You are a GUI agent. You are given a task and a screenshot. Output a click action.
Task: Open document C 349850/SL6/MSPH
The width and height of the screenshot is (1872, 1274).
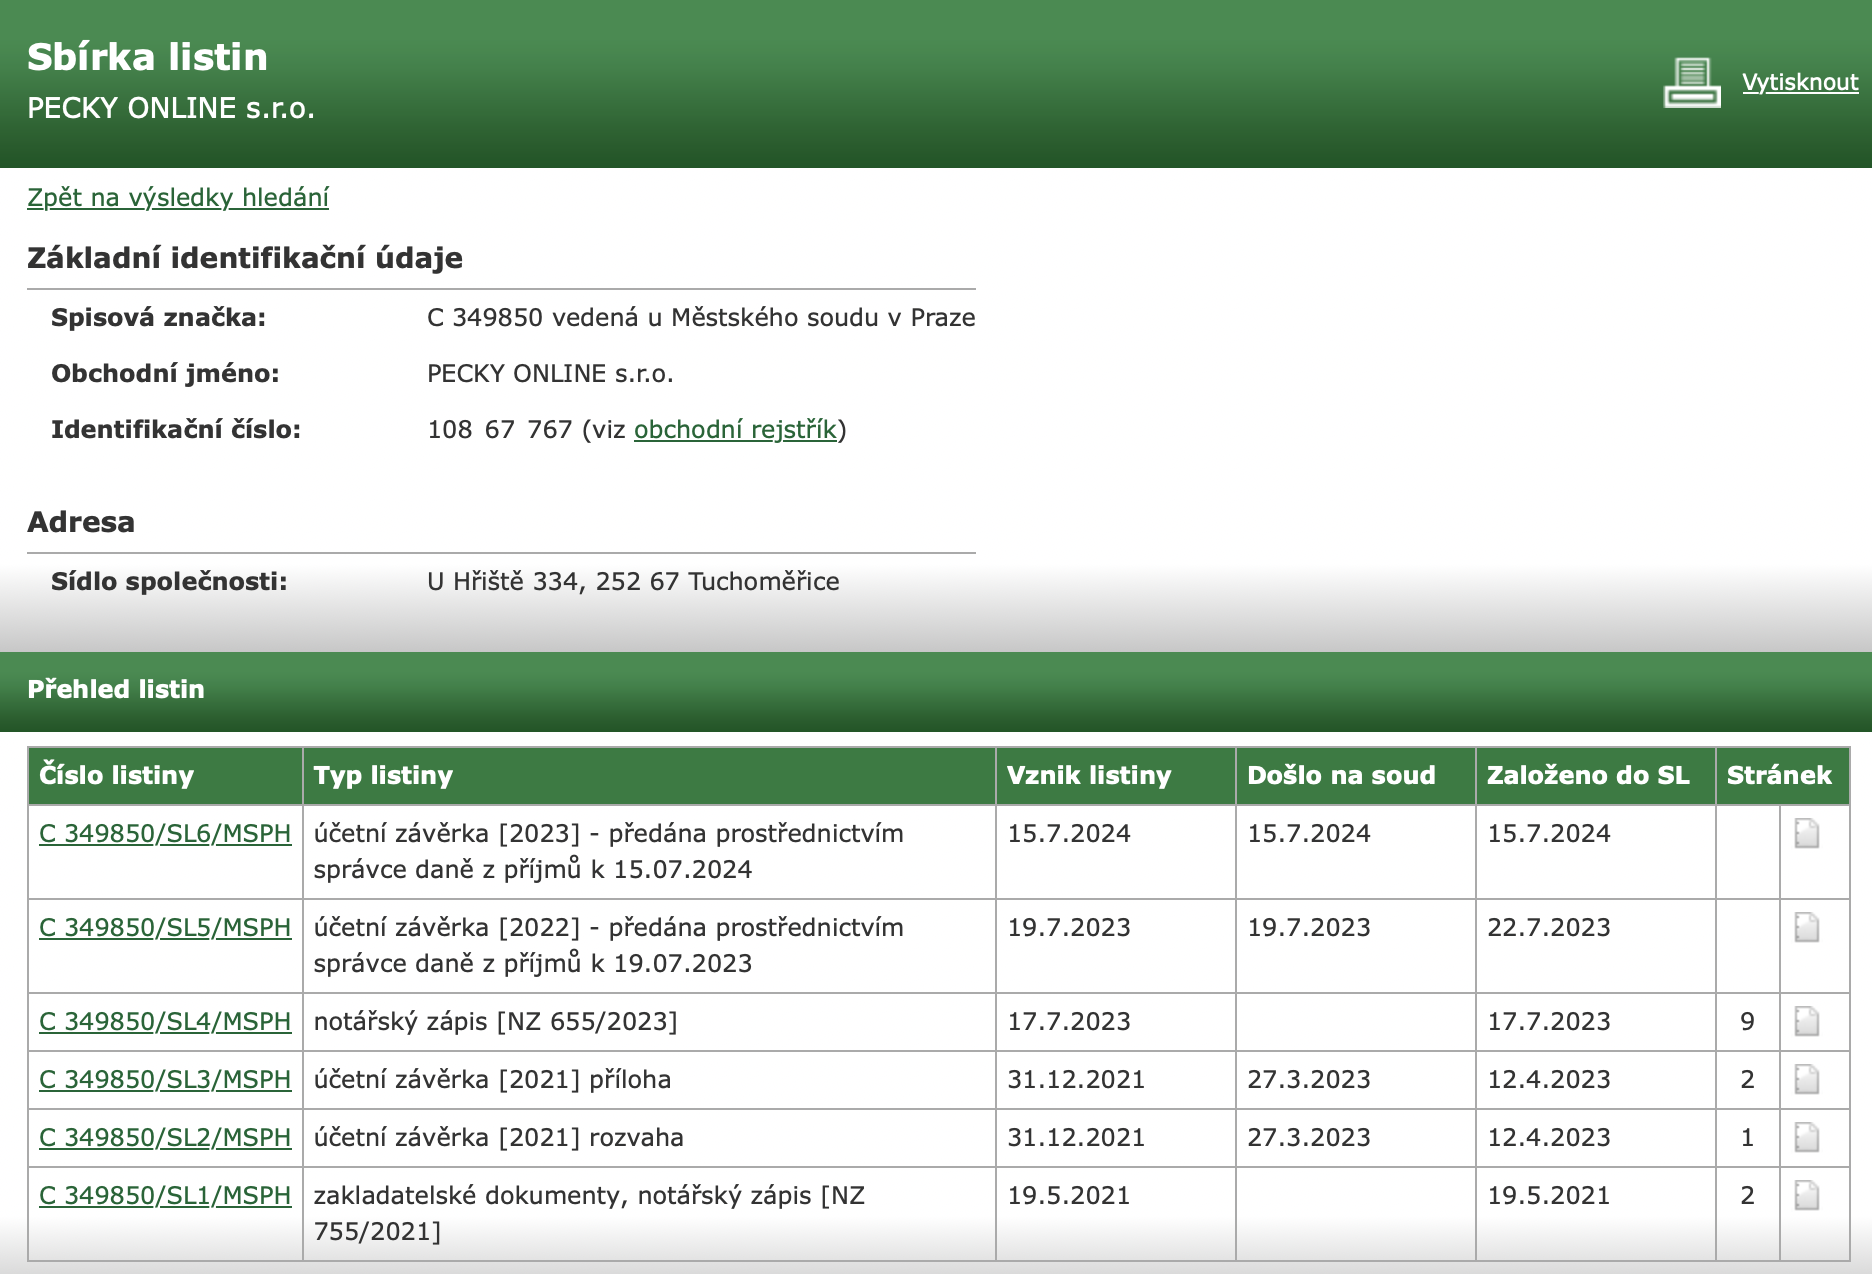(x=165, y=833)
